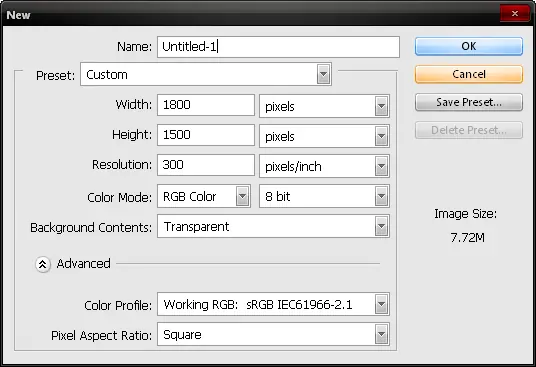Click into the Name text field
536x367 pixels.
pyautogui.click(x=278, y=47)
